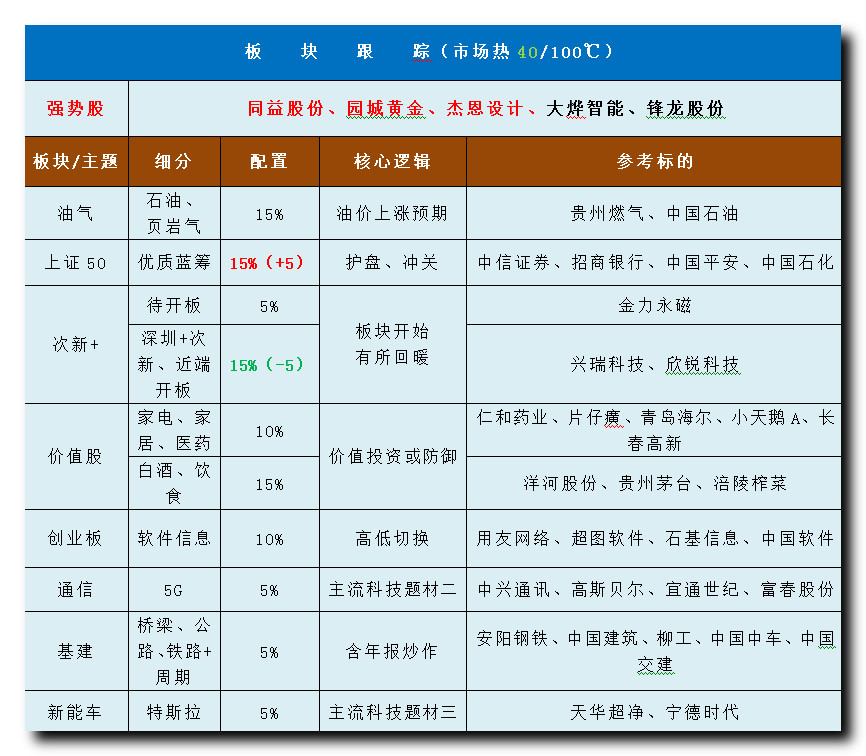The width and height of the screenshot is (866, 756).
Task: Select the "软件信息" subdivision cell
Action: click(174, 538)
